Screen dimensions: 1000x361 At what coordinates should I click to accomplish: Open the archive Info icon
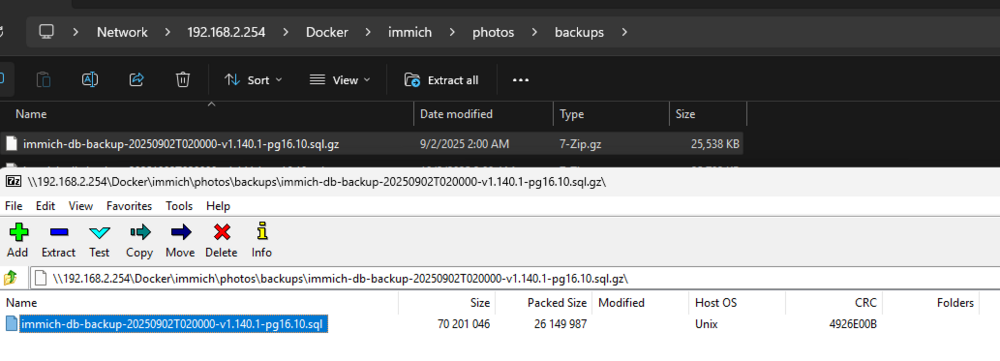pyautogui.click(x=261, y=232)
